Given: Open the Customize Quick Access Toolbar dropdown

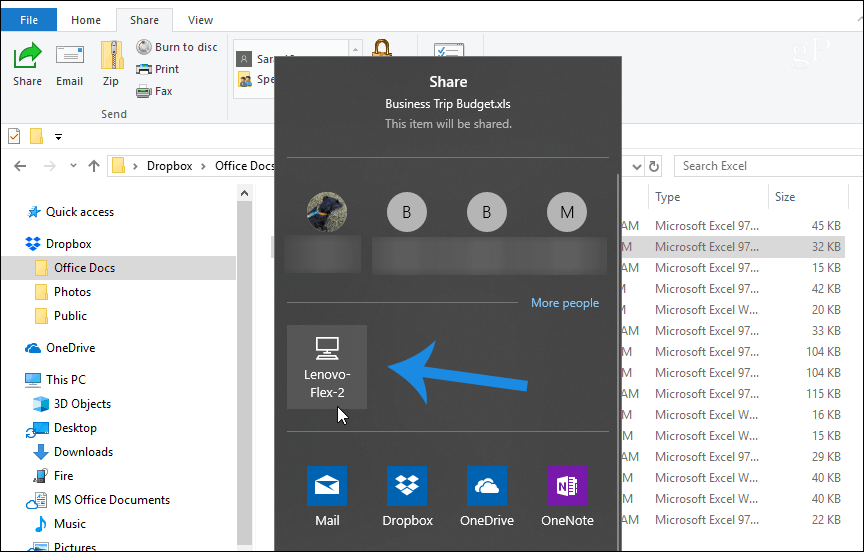Looking at the screenshot, I should point(58,137).
